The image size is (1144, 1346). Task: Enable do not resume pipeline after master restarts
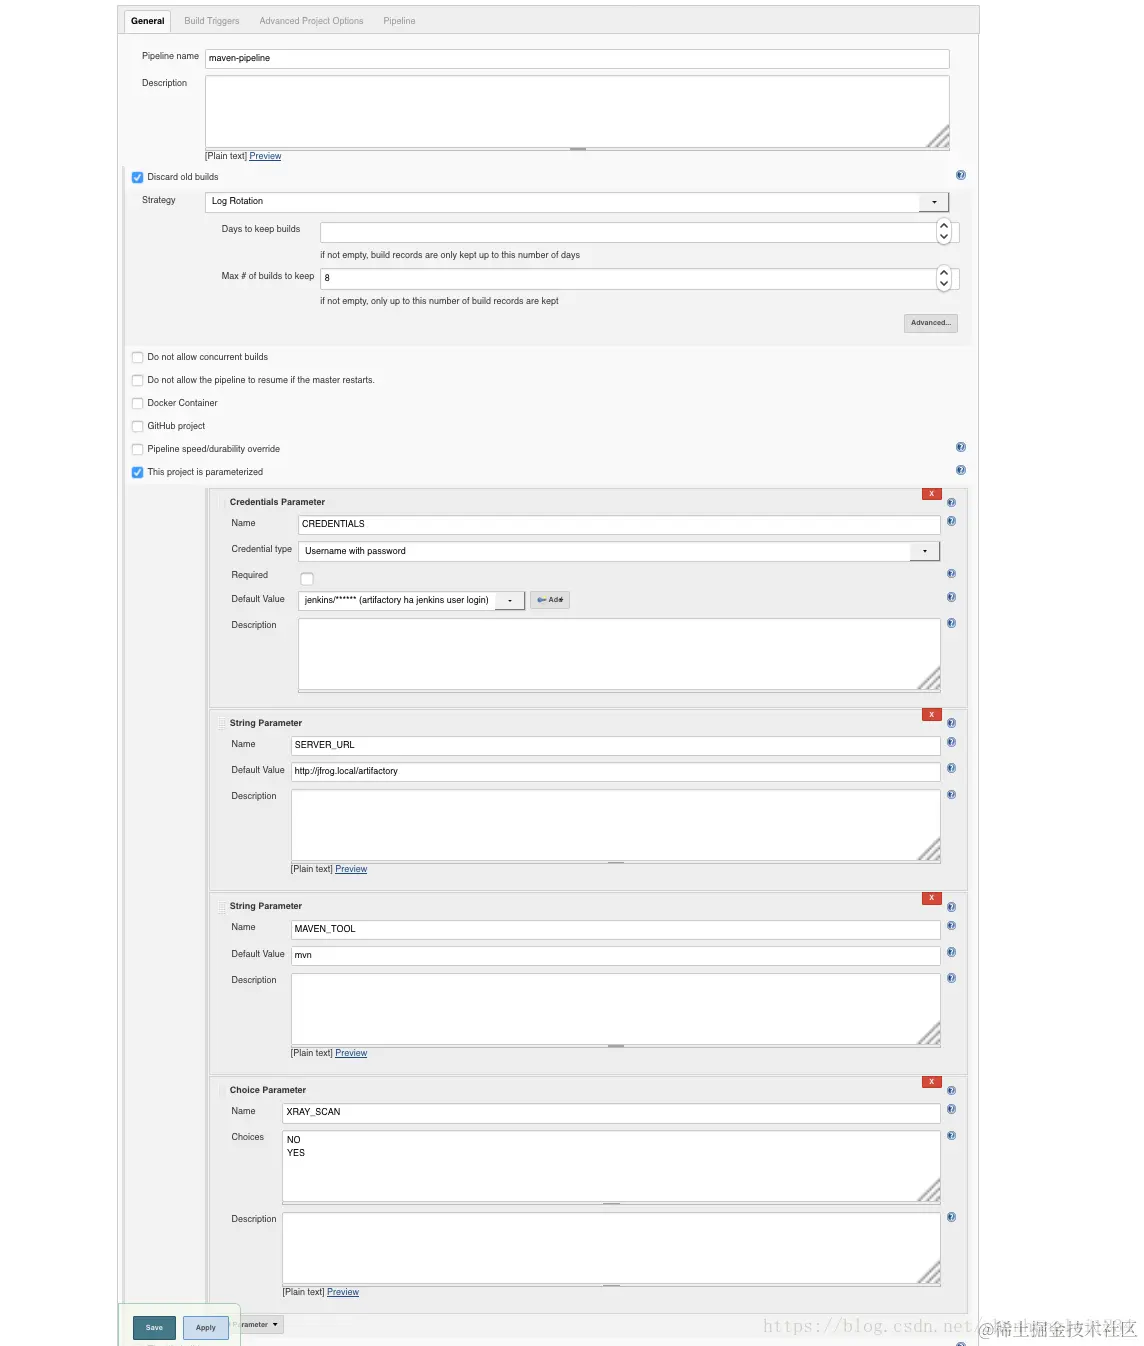pyautogui.click(x=137, y=380)
